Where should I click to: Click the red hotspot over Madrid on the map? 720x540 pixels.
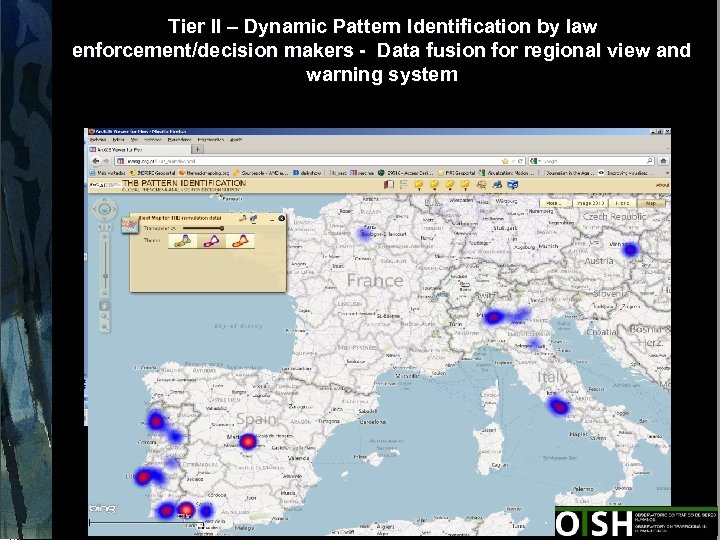[x=248, y=441]
